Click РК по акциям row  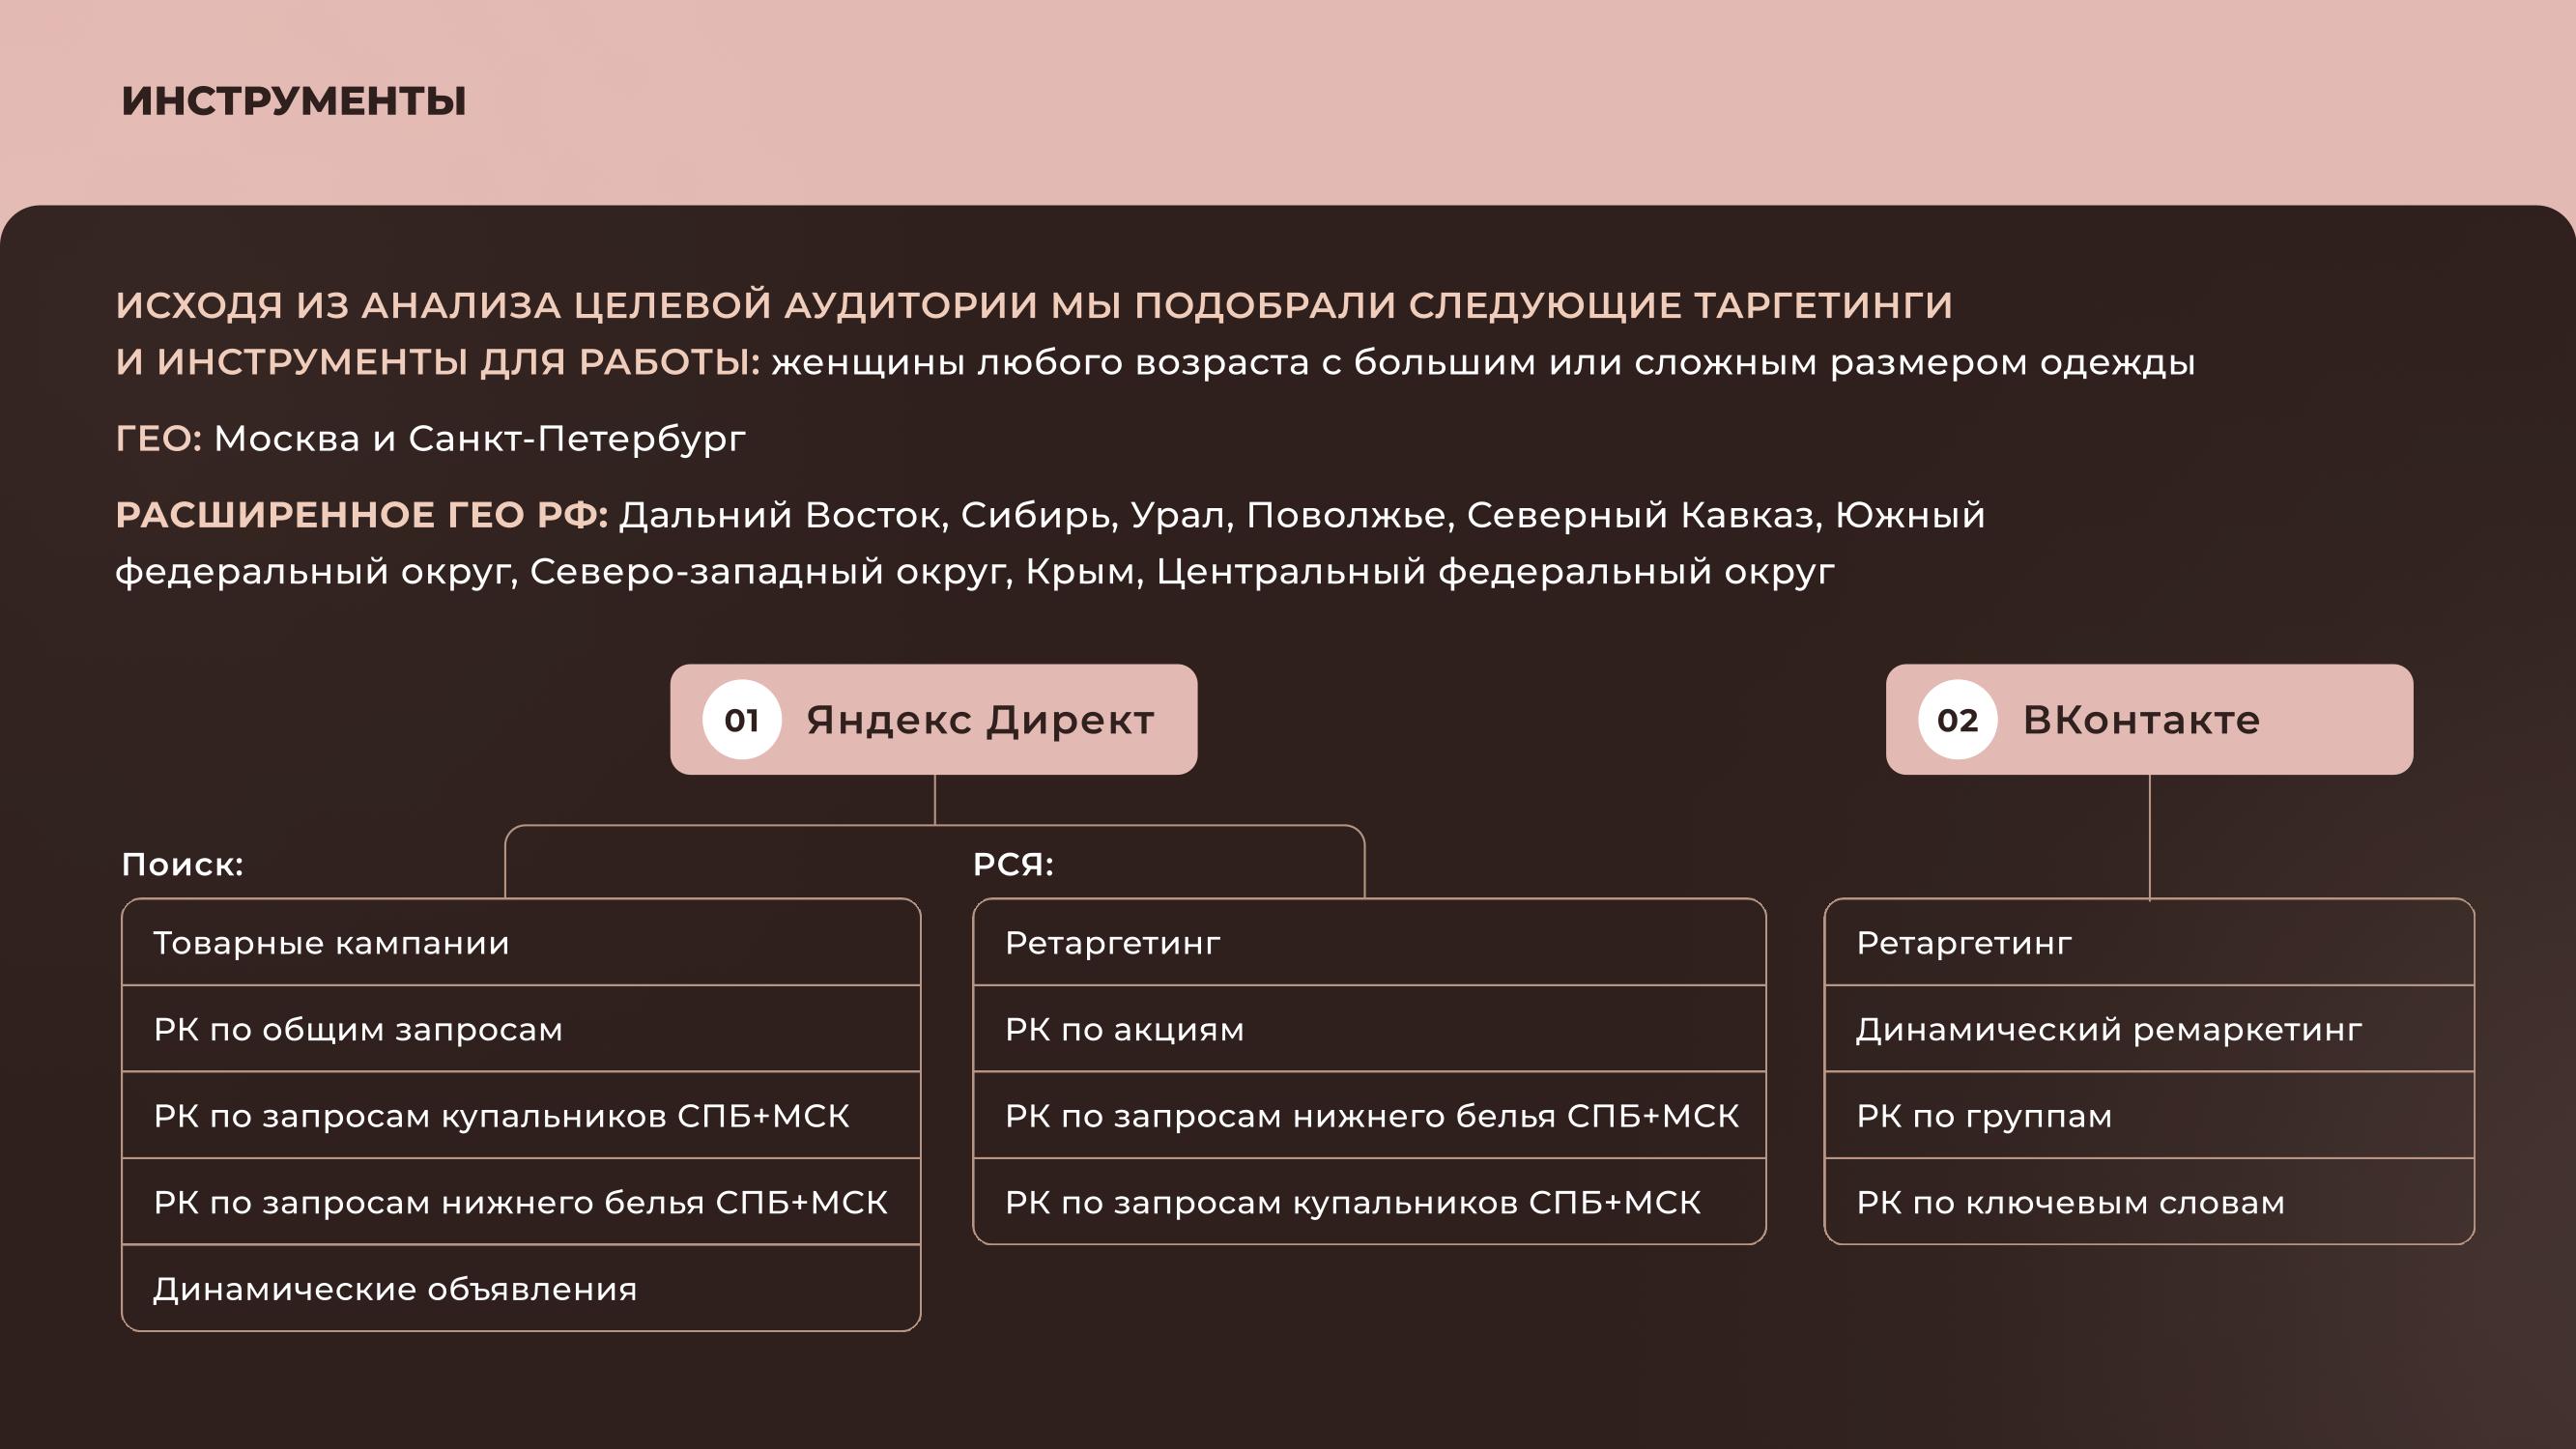(x=1368, y=1029)
